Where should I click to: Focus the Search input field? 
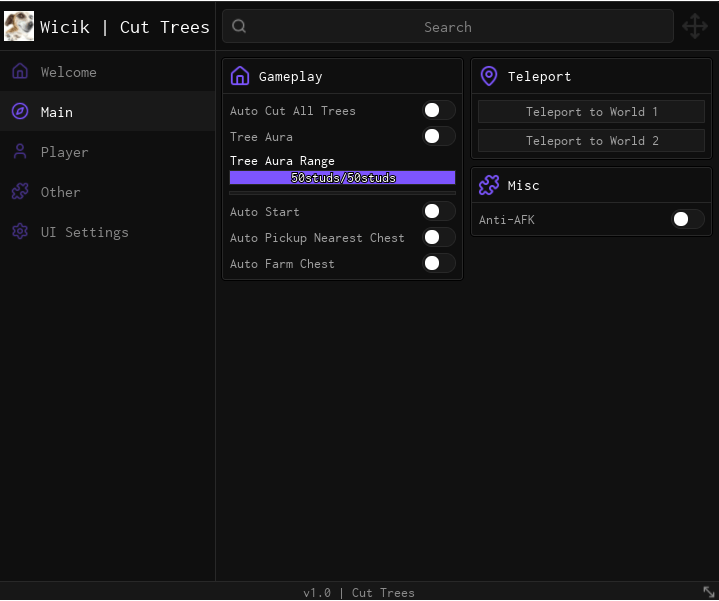pos(448,27)
